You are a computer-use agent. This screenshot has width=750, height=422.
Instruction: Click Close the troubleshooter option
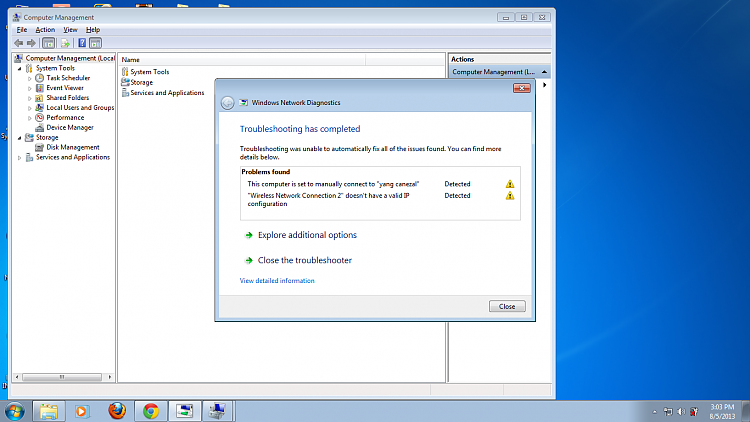click(305, 260)
